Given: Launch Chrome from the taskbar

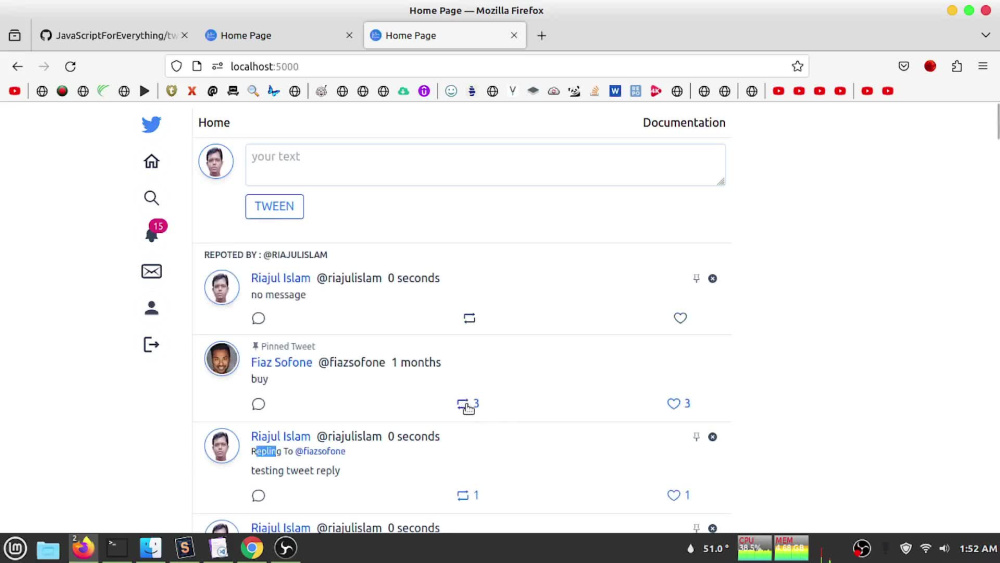Looking at the screenshot, I should 252,548.
